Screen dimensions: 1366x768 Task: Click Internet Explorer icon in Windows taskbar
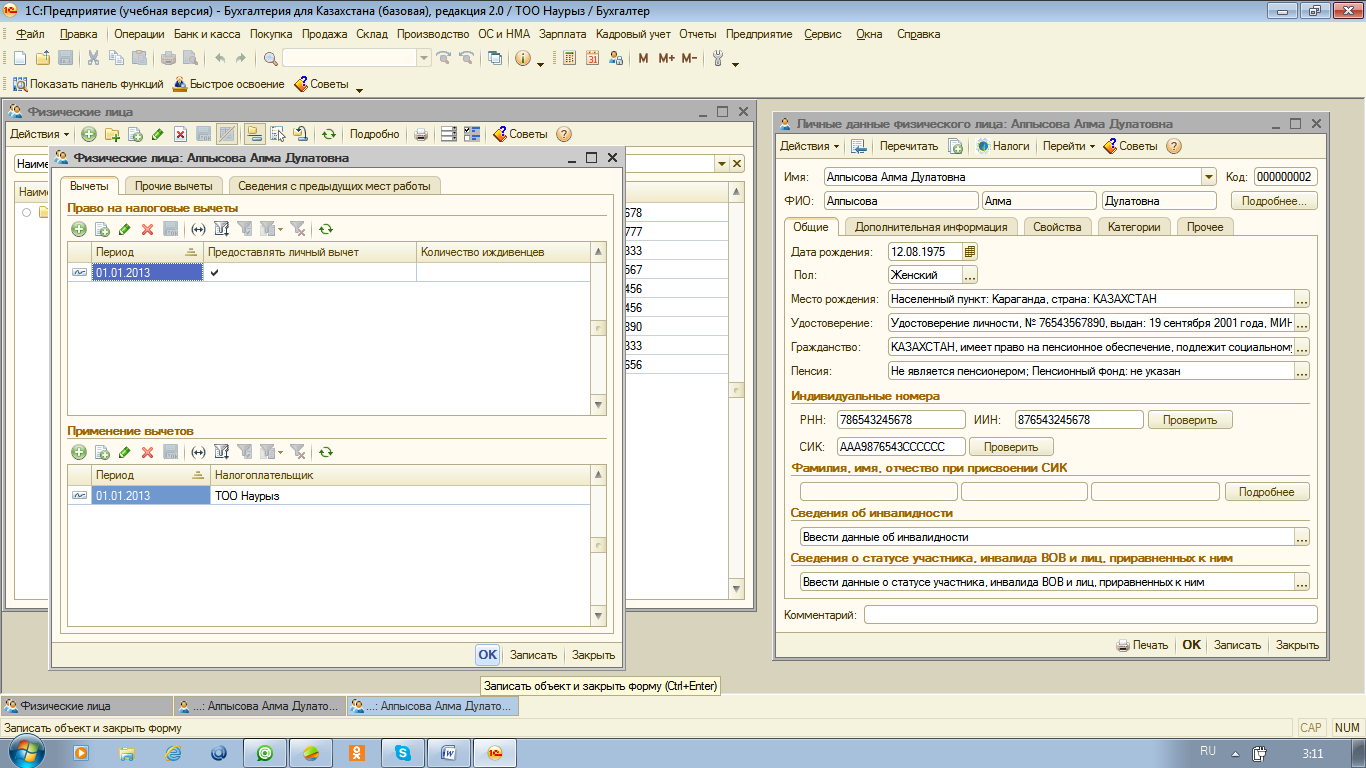[173, 752]
